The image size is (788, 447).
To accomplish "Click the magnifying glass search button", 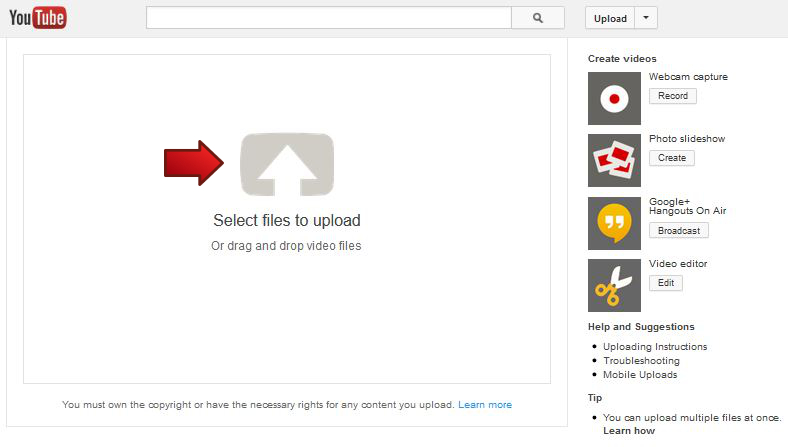I will 538,18.
